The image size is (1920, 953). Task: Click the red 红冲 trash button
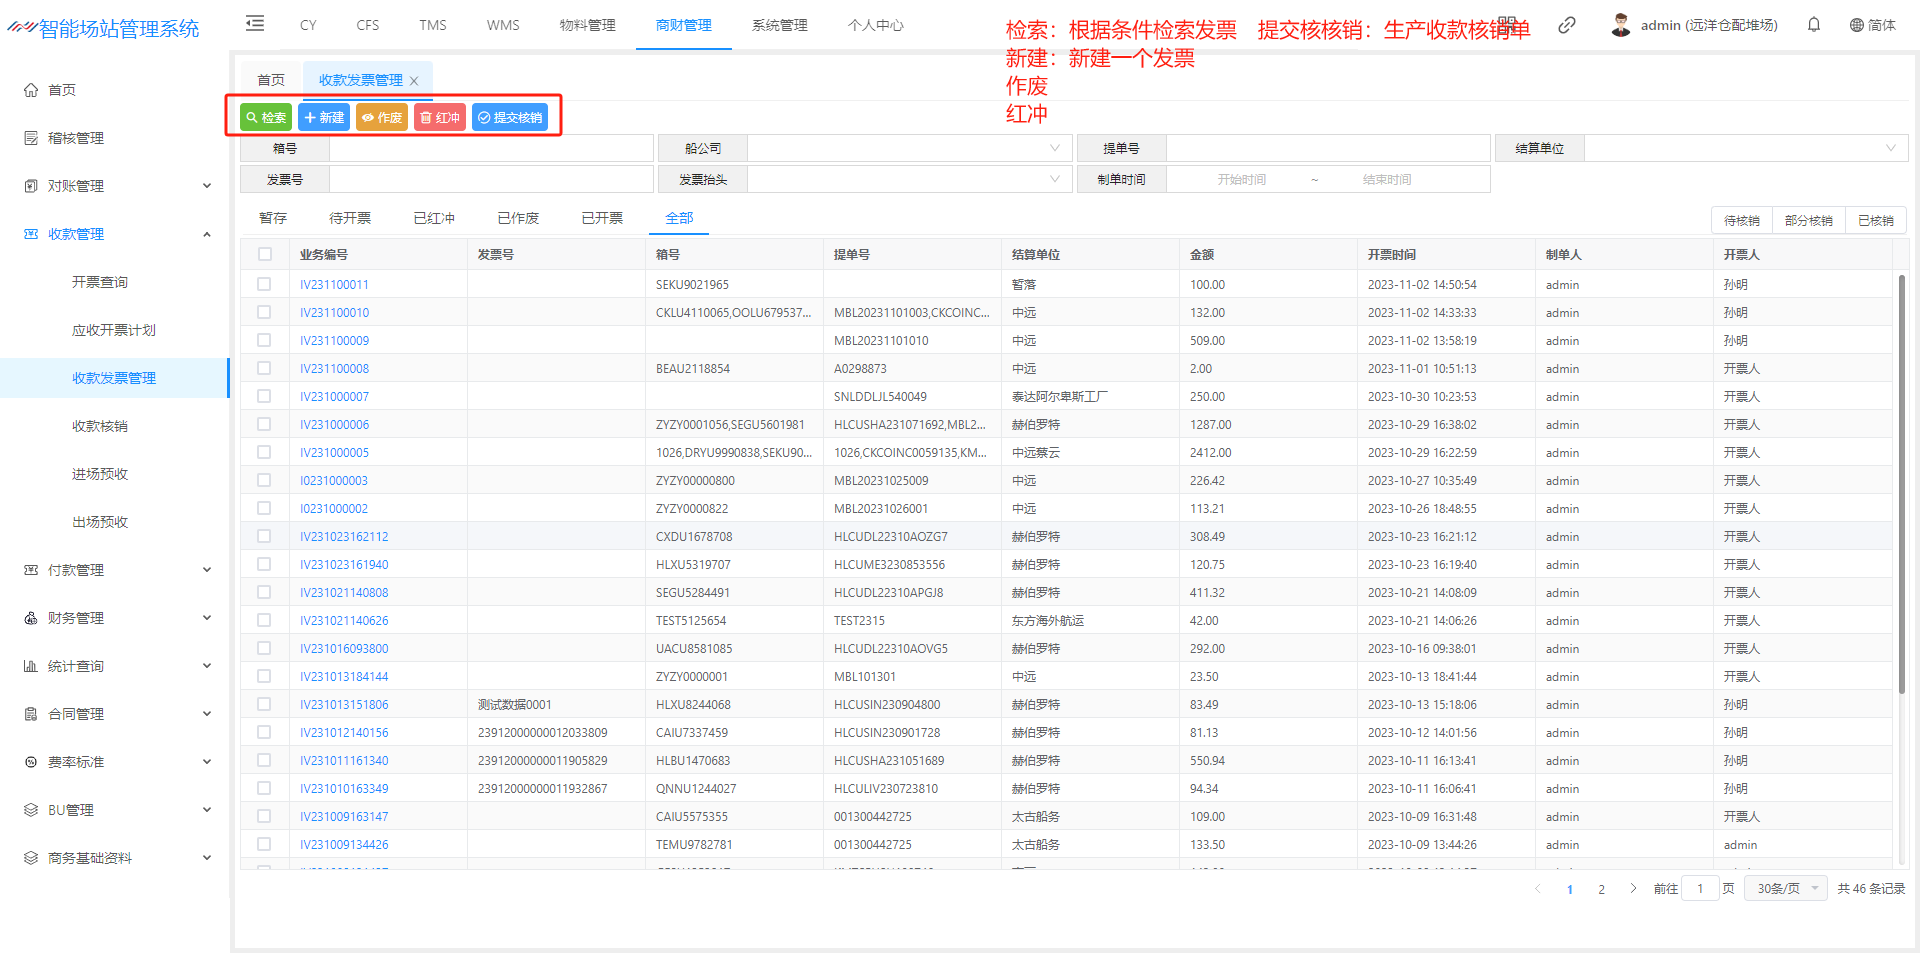click(x=439, y=118)
